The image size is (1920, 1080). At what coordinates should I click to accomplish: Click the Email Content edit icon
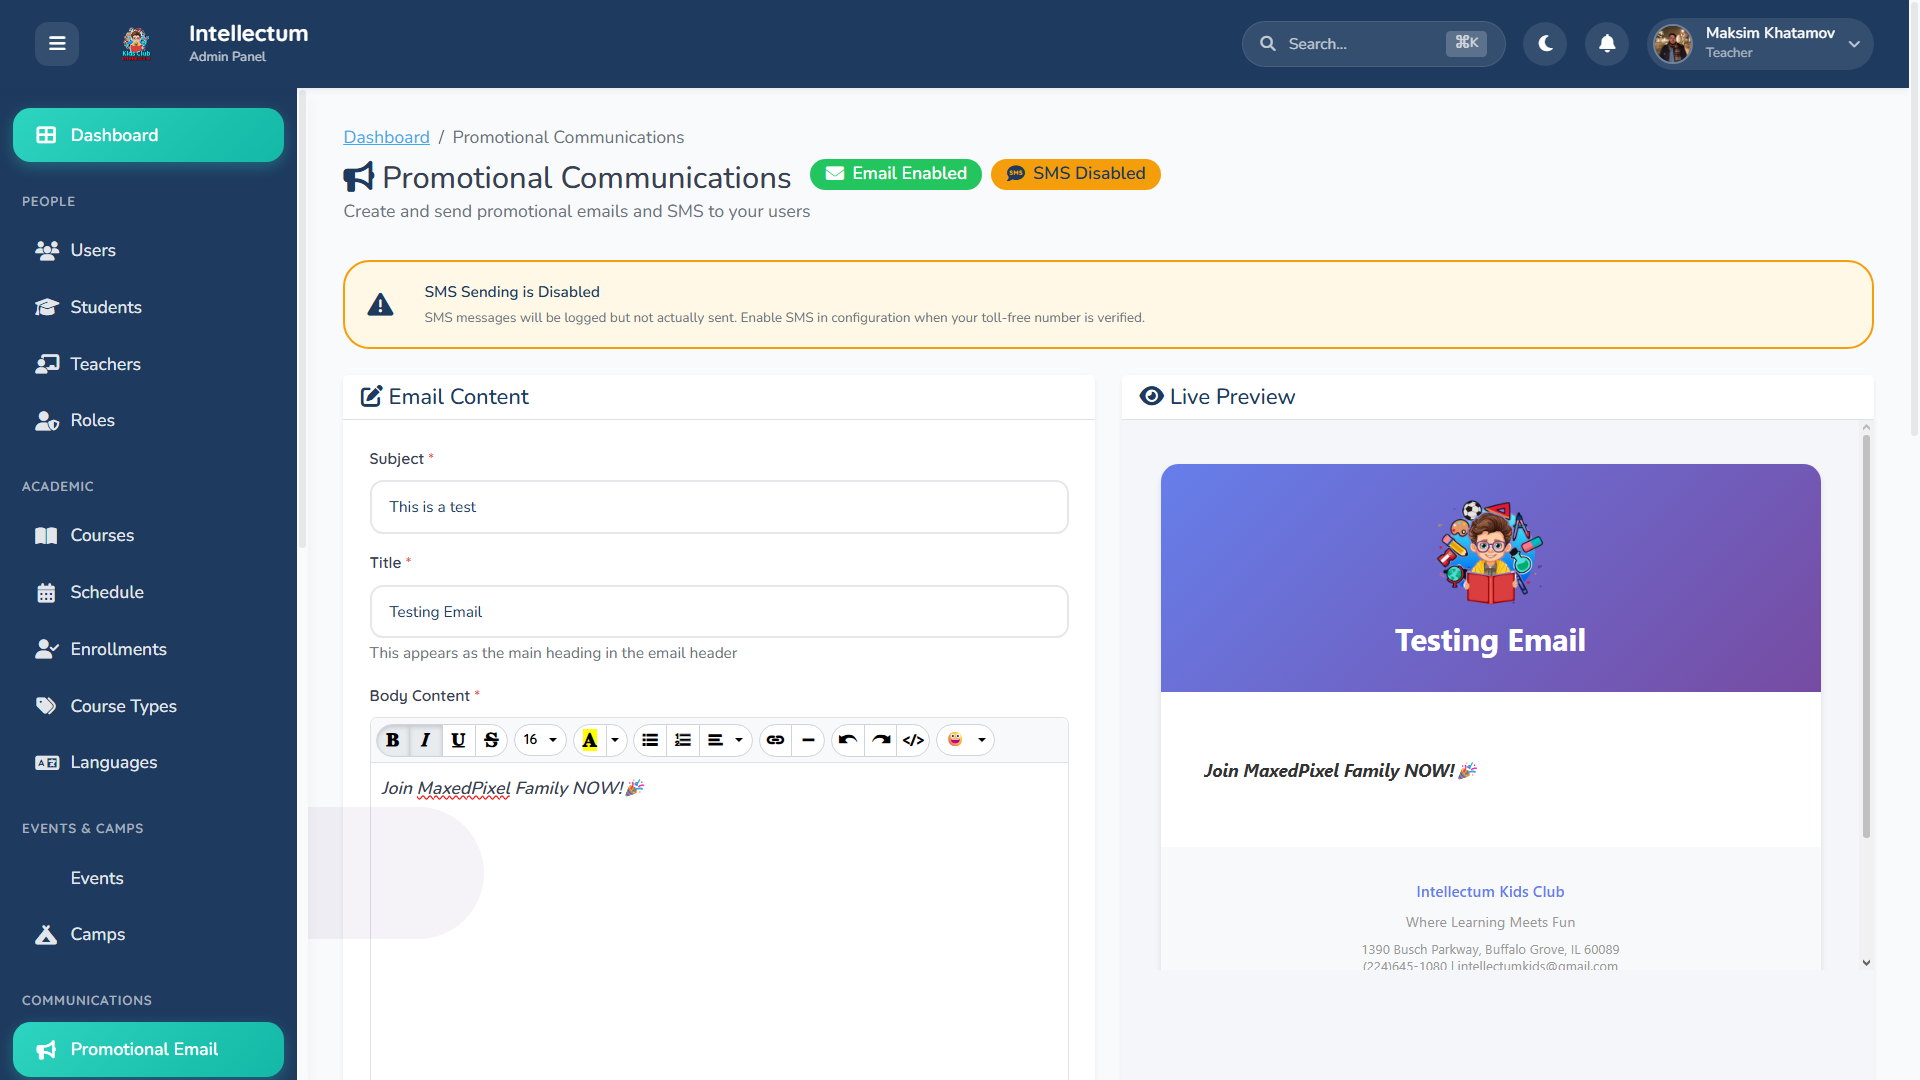tap(371, 396)
